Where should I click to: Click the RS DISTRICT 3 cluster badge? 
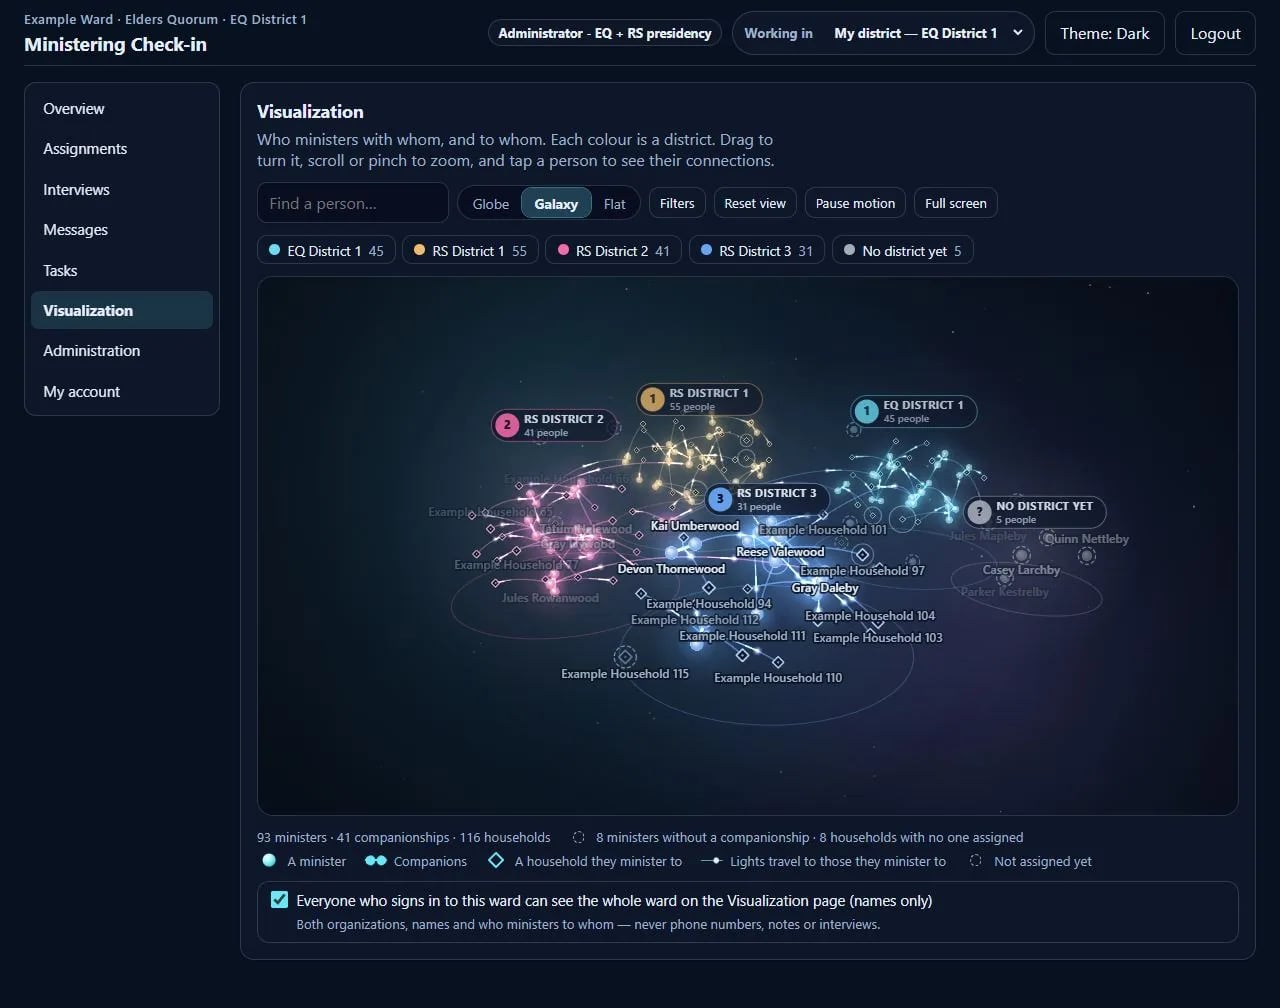[x=767, y=499]
